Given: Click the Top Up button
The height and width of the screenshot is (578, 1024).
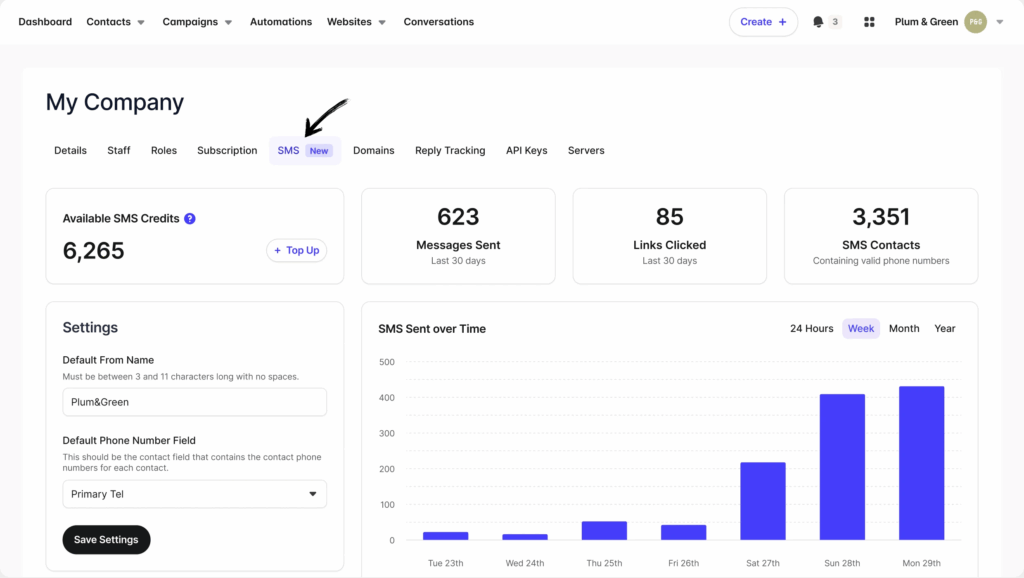Looking at the screenshot, I should (x=296, y=250).
